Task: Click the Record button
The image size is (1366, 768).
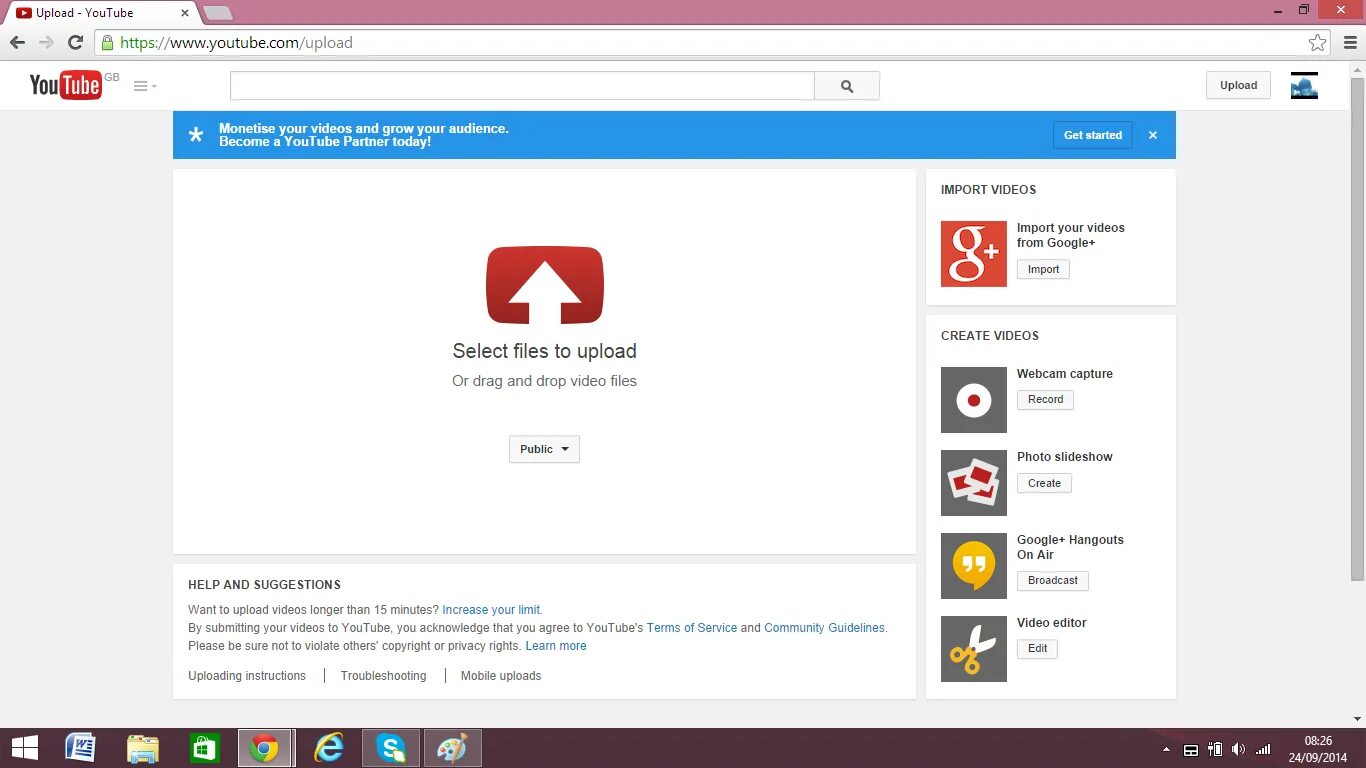Action: pos(1045,399)
